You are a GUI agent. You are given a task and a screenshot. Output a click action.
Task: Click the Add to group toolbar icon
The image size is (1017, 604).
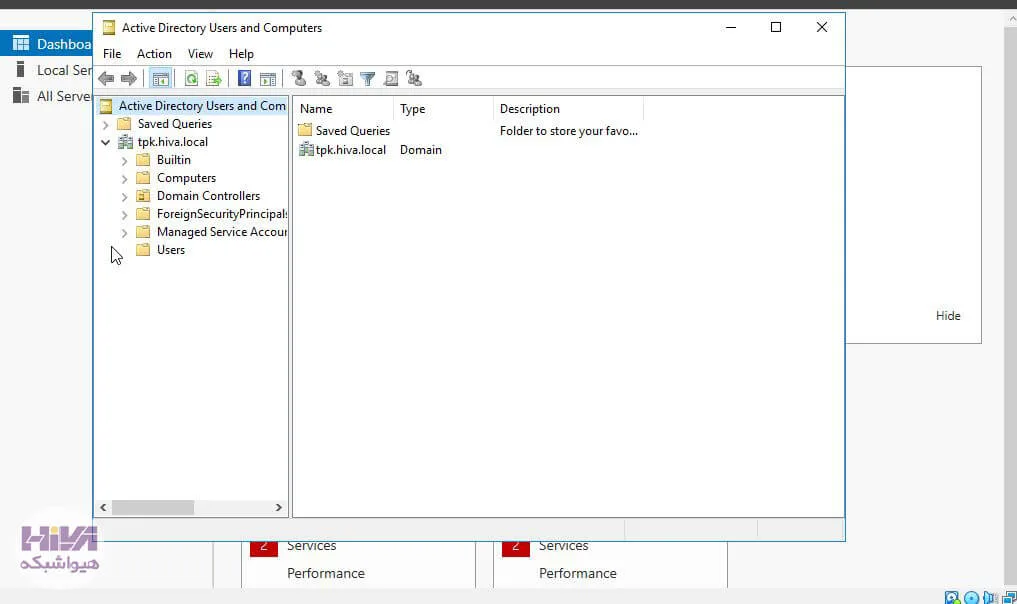pos(414,79)
